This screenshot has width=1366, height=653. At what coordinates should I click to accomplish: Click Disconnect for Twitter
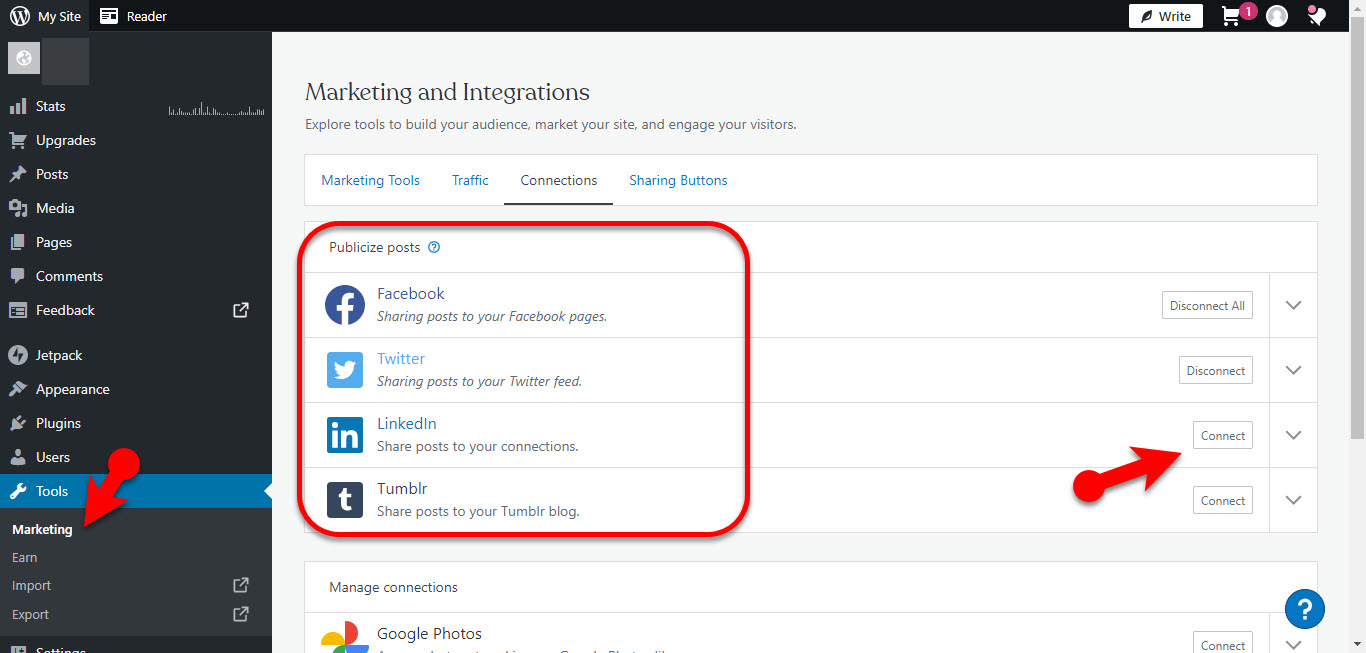(x=1215, y=370)
